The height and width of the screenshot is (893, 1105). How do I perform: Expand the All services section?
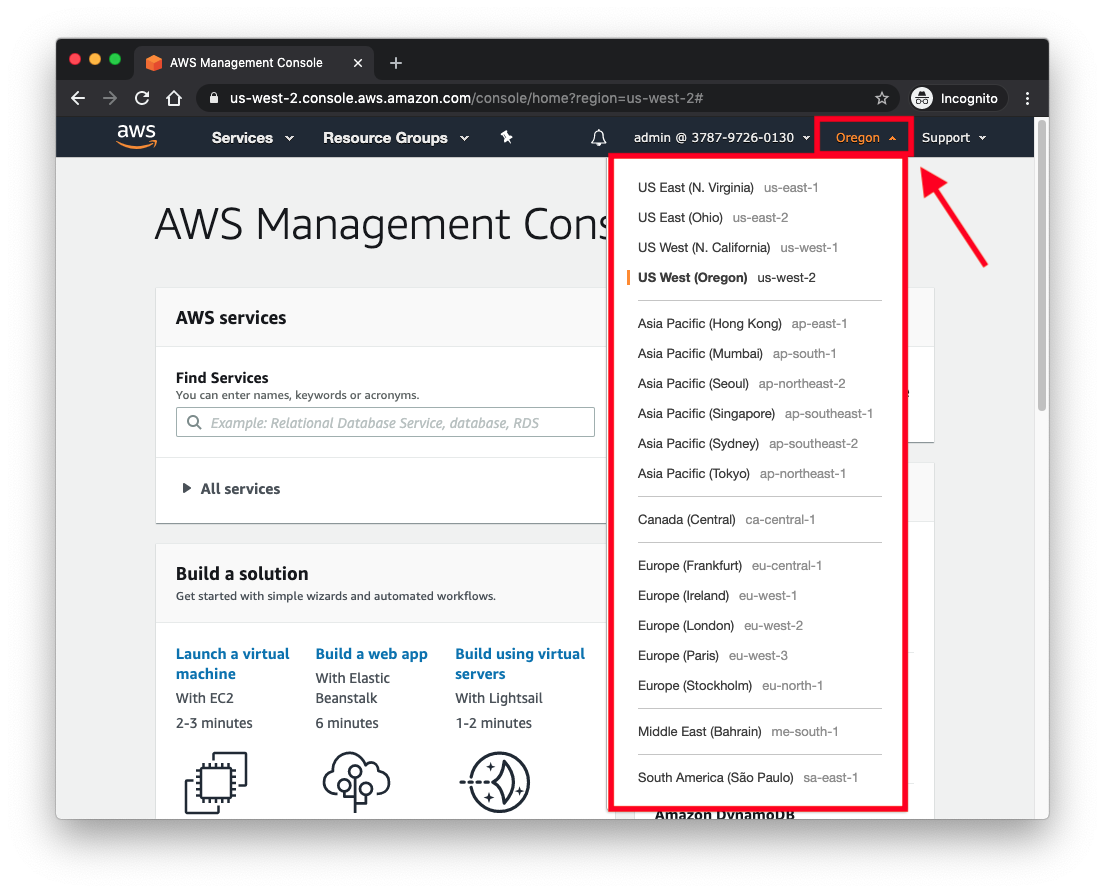[x=231, y=488]
